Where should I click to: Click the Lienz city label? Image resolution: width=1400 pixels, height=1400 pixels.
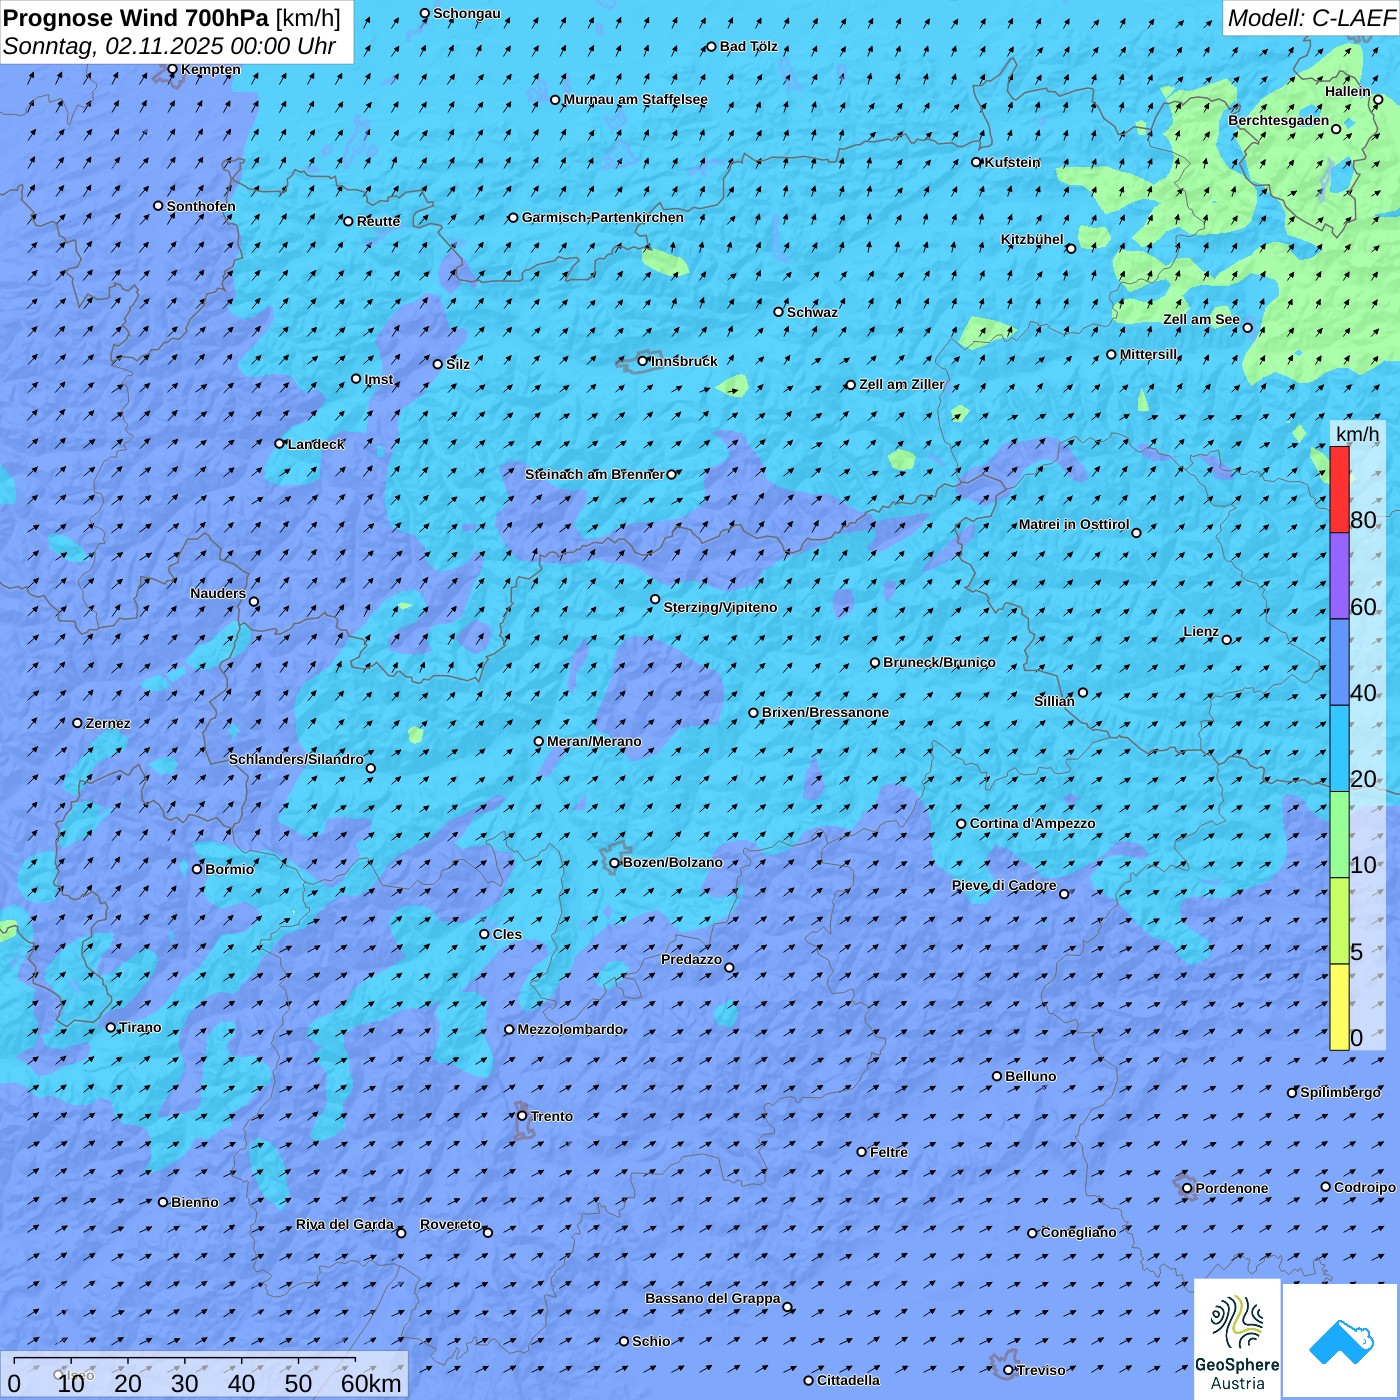[1201, 631]
